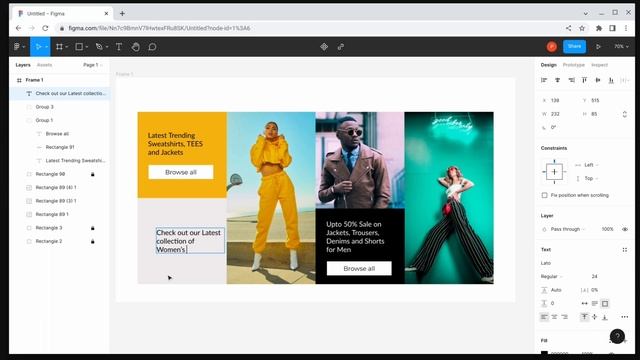Open vertical constraint Top dropdown

(x=591, y=179)
